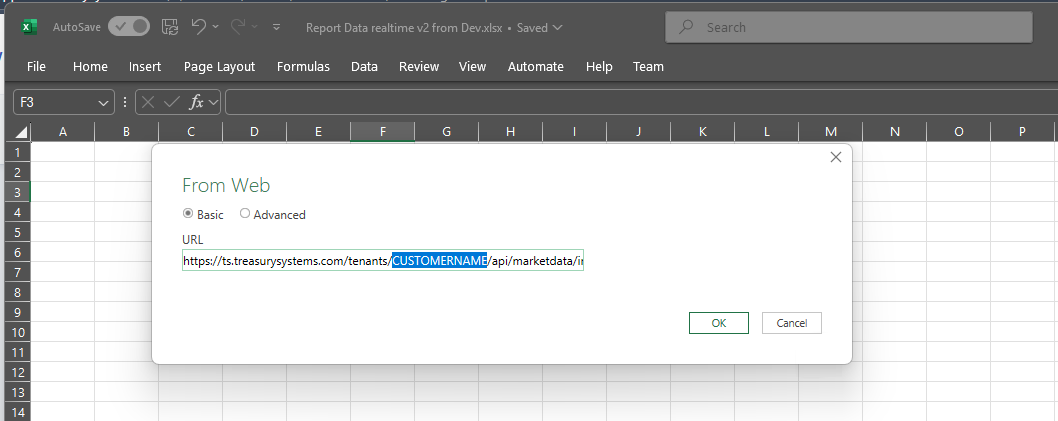The height and width of the screenshot is (421, 1058).
Task: Open the Saved status dropdown next to filename
Action: (557, 28)
